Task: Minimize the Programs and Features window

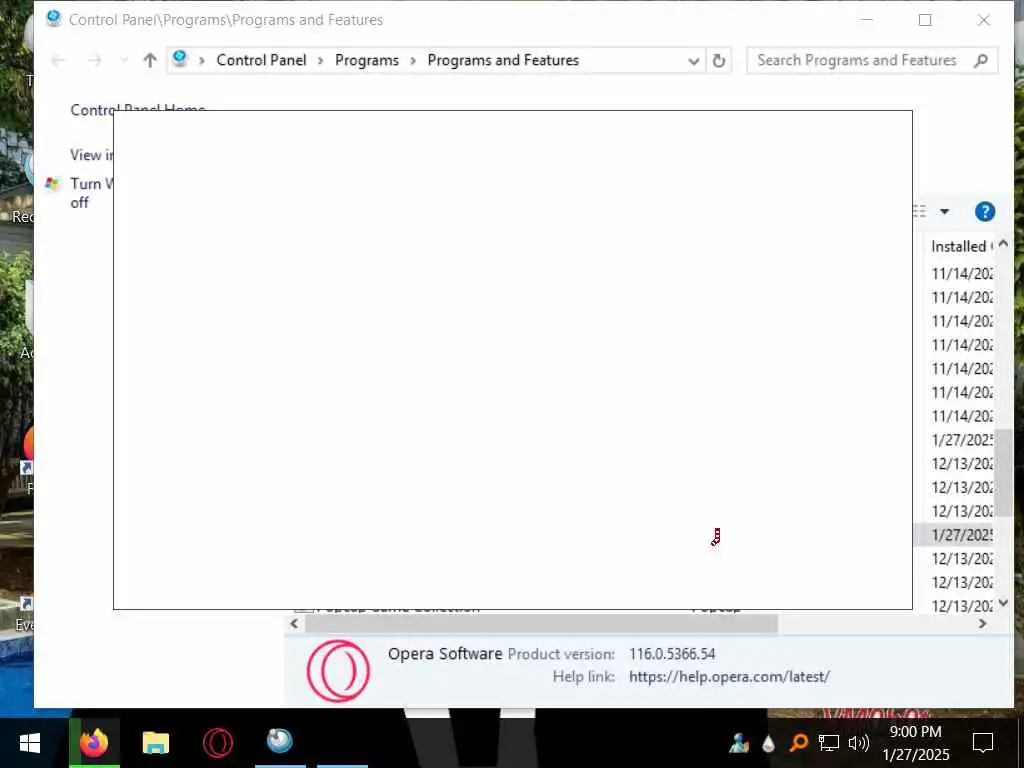Action: click(x=867, y=20)
